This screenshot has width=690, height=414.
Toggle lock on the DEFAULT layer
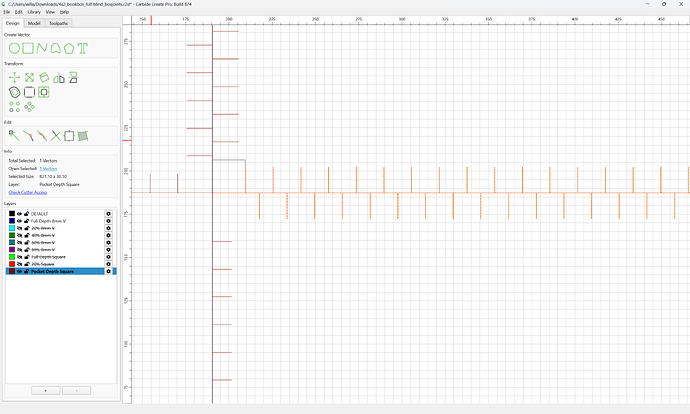point(26,214)
